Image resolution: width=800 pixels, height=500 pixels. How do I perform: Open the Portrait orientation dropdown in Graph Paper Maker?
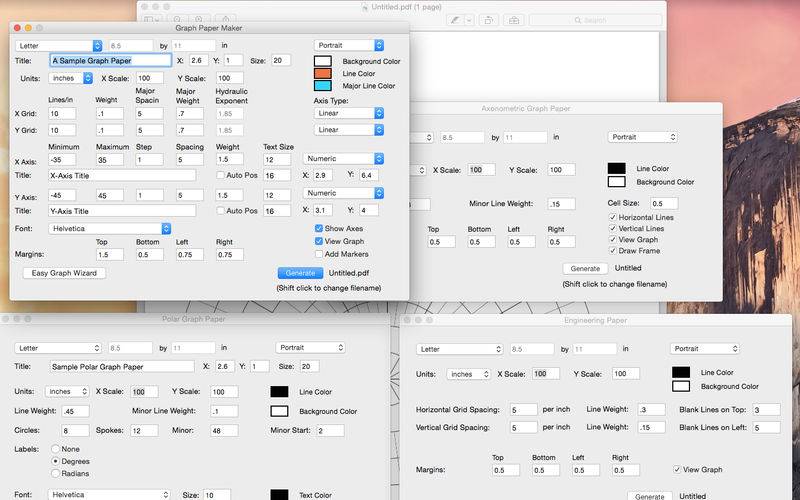[349, 45]
